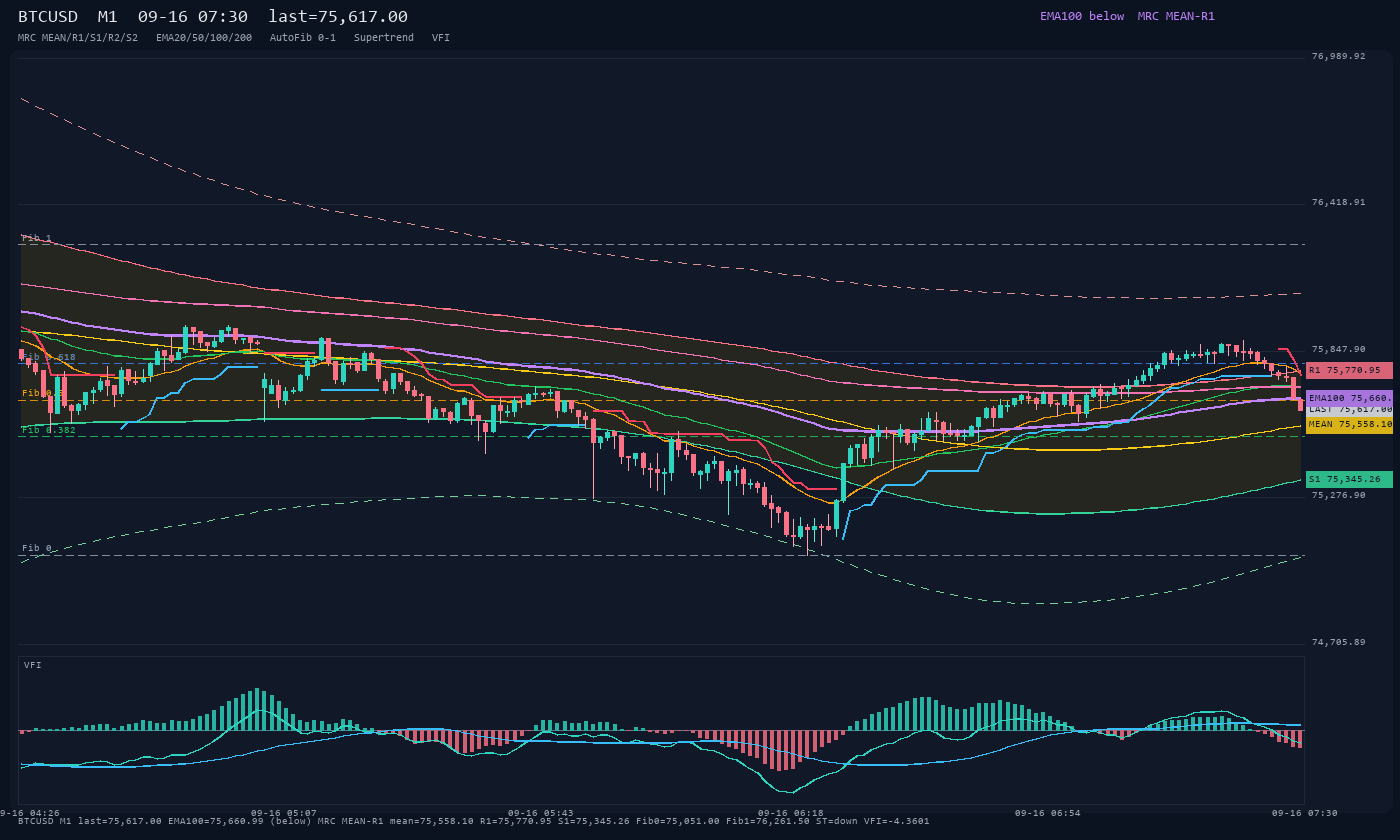
Task: Click the 76,418.91 price axis label
Action: click(x=1338, y=203)
